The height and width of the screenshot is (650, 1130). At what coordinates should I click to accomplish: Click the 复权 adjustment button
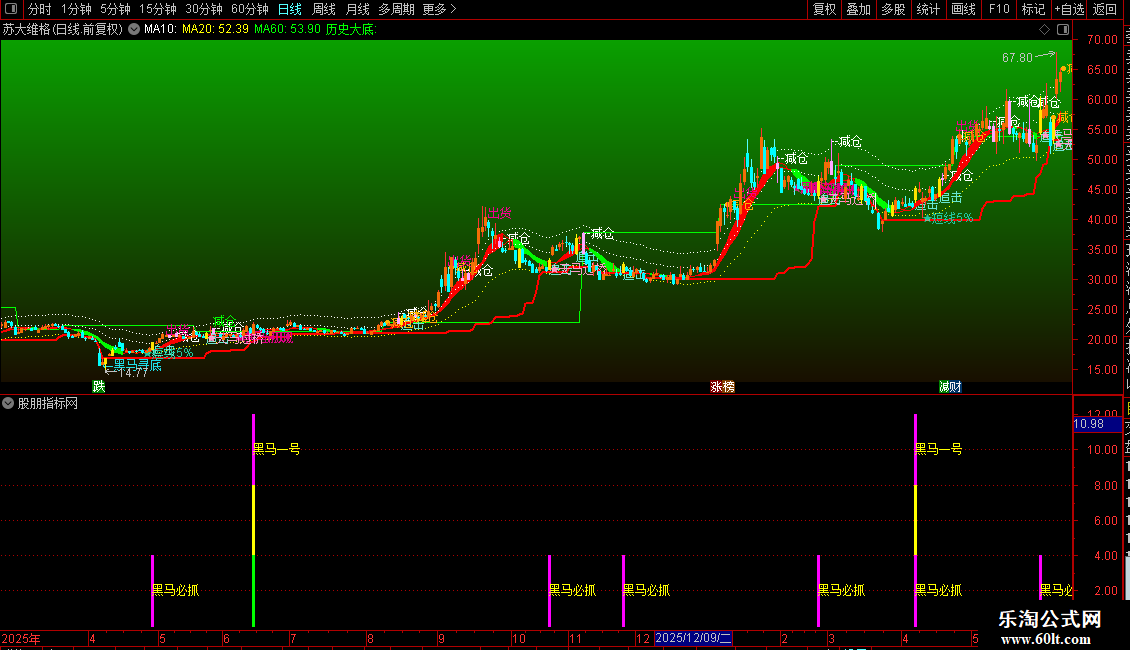824,9
